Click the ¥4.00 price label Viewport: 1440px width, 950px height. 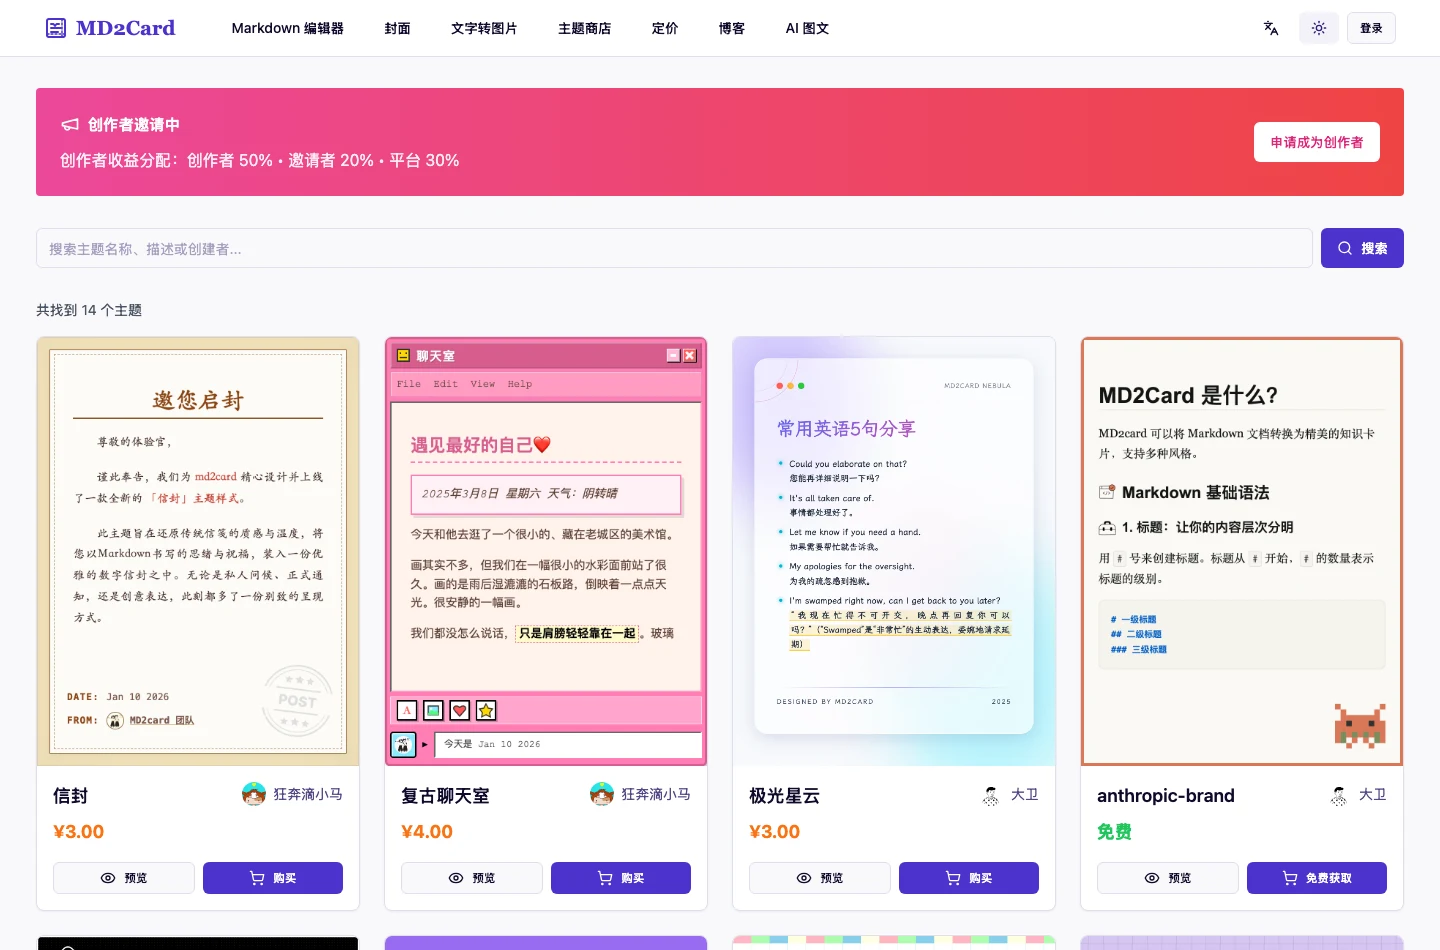pyautogui.click(x=427, y=832)
